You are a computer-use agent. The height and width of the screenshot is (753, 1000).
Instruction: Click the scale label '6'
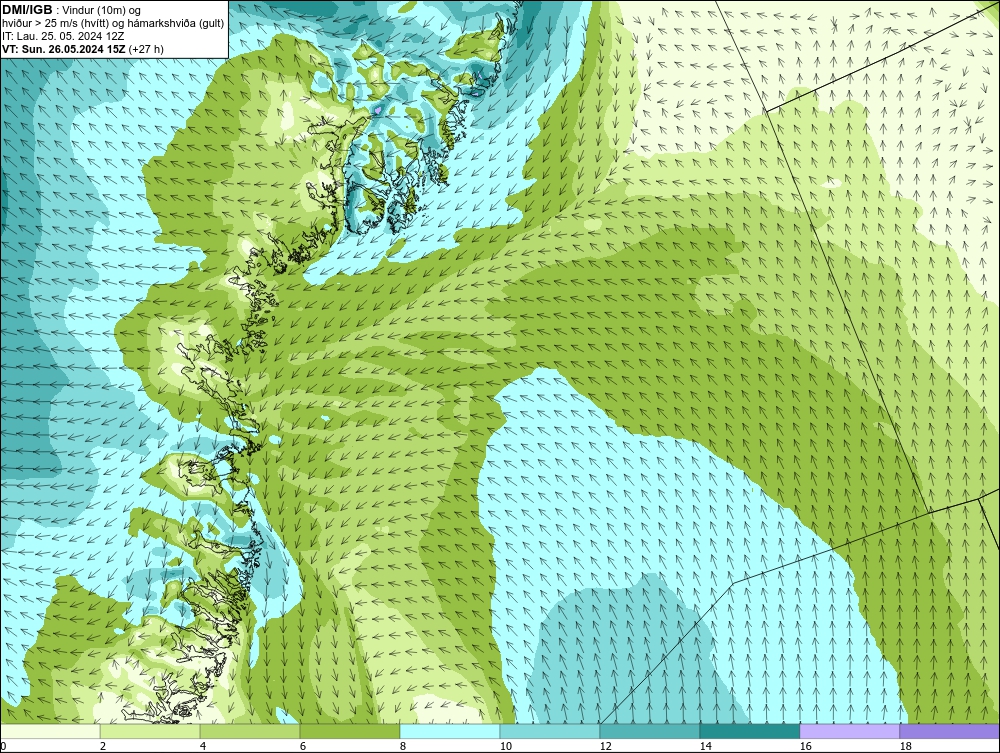(302, 746)
